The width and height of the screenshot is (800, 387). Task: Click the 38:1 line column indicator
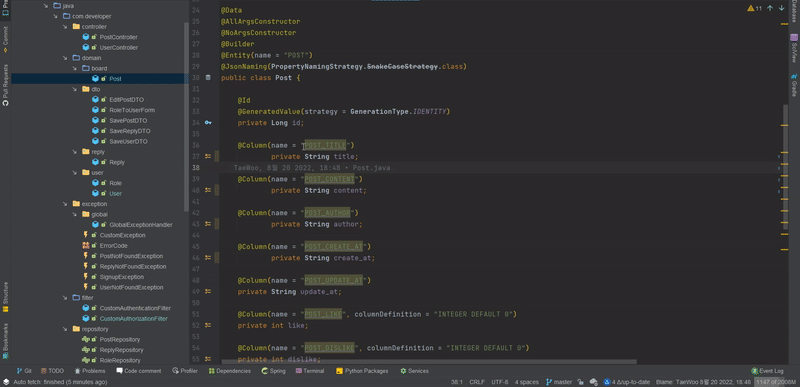click(x=456, y=382)
